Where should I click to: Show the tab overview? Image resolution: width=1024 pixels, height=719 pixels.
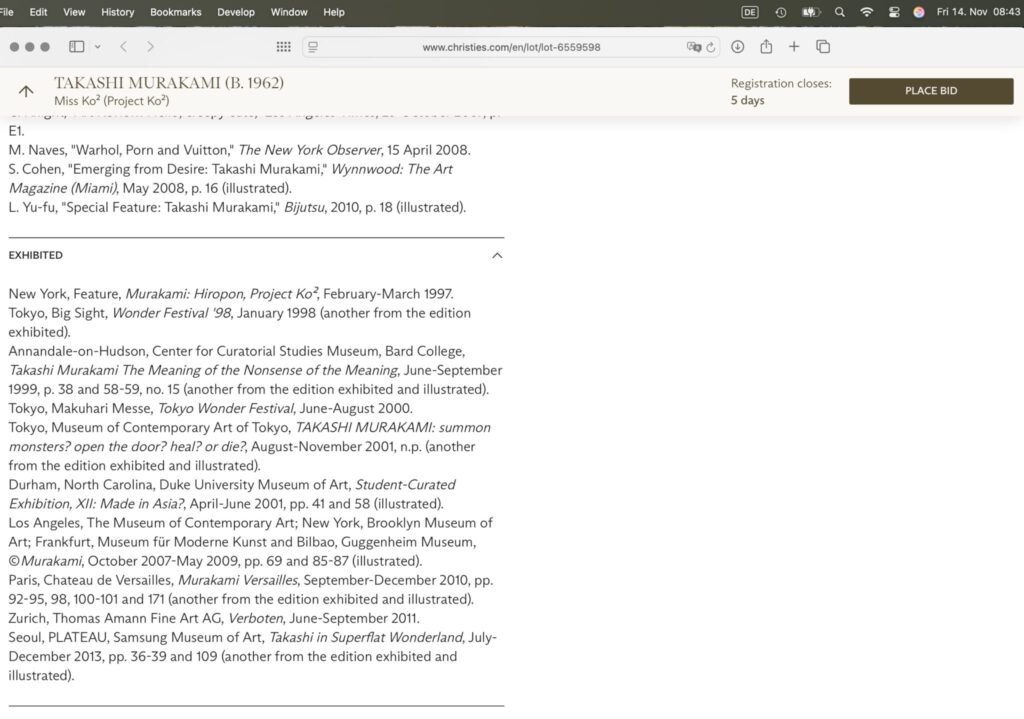(823, 47)
